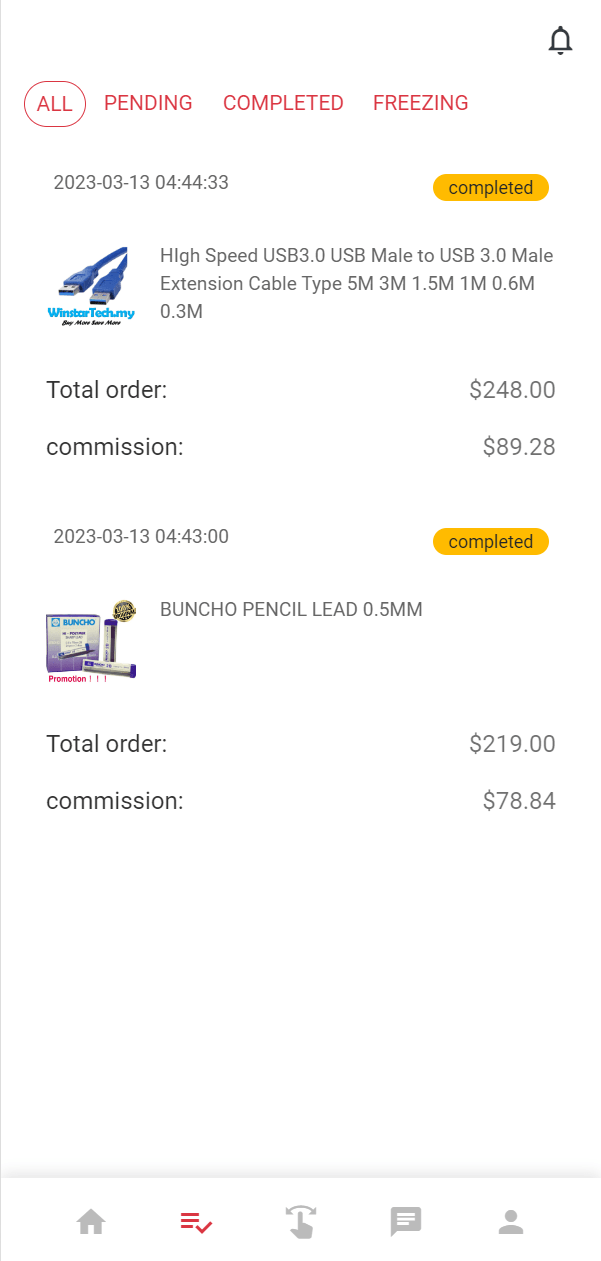
Task: Open orders list icon in bottom bar
Action: tap(196, 1221)
